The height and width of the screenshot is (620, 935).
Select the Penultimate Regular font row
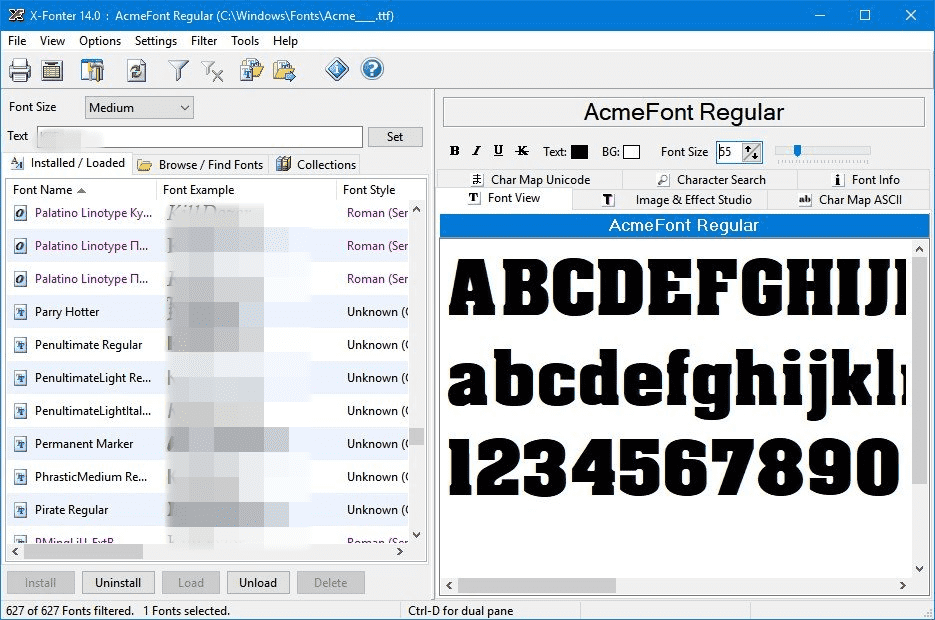click(x=209, y=345)
